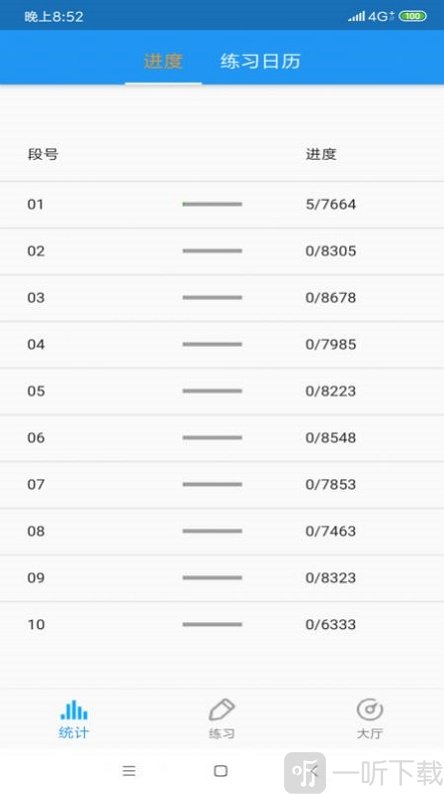The height and width of the screenshot is (794, 444).
Task: Tap the Android home square icon
Action: [x=221, y=771]
